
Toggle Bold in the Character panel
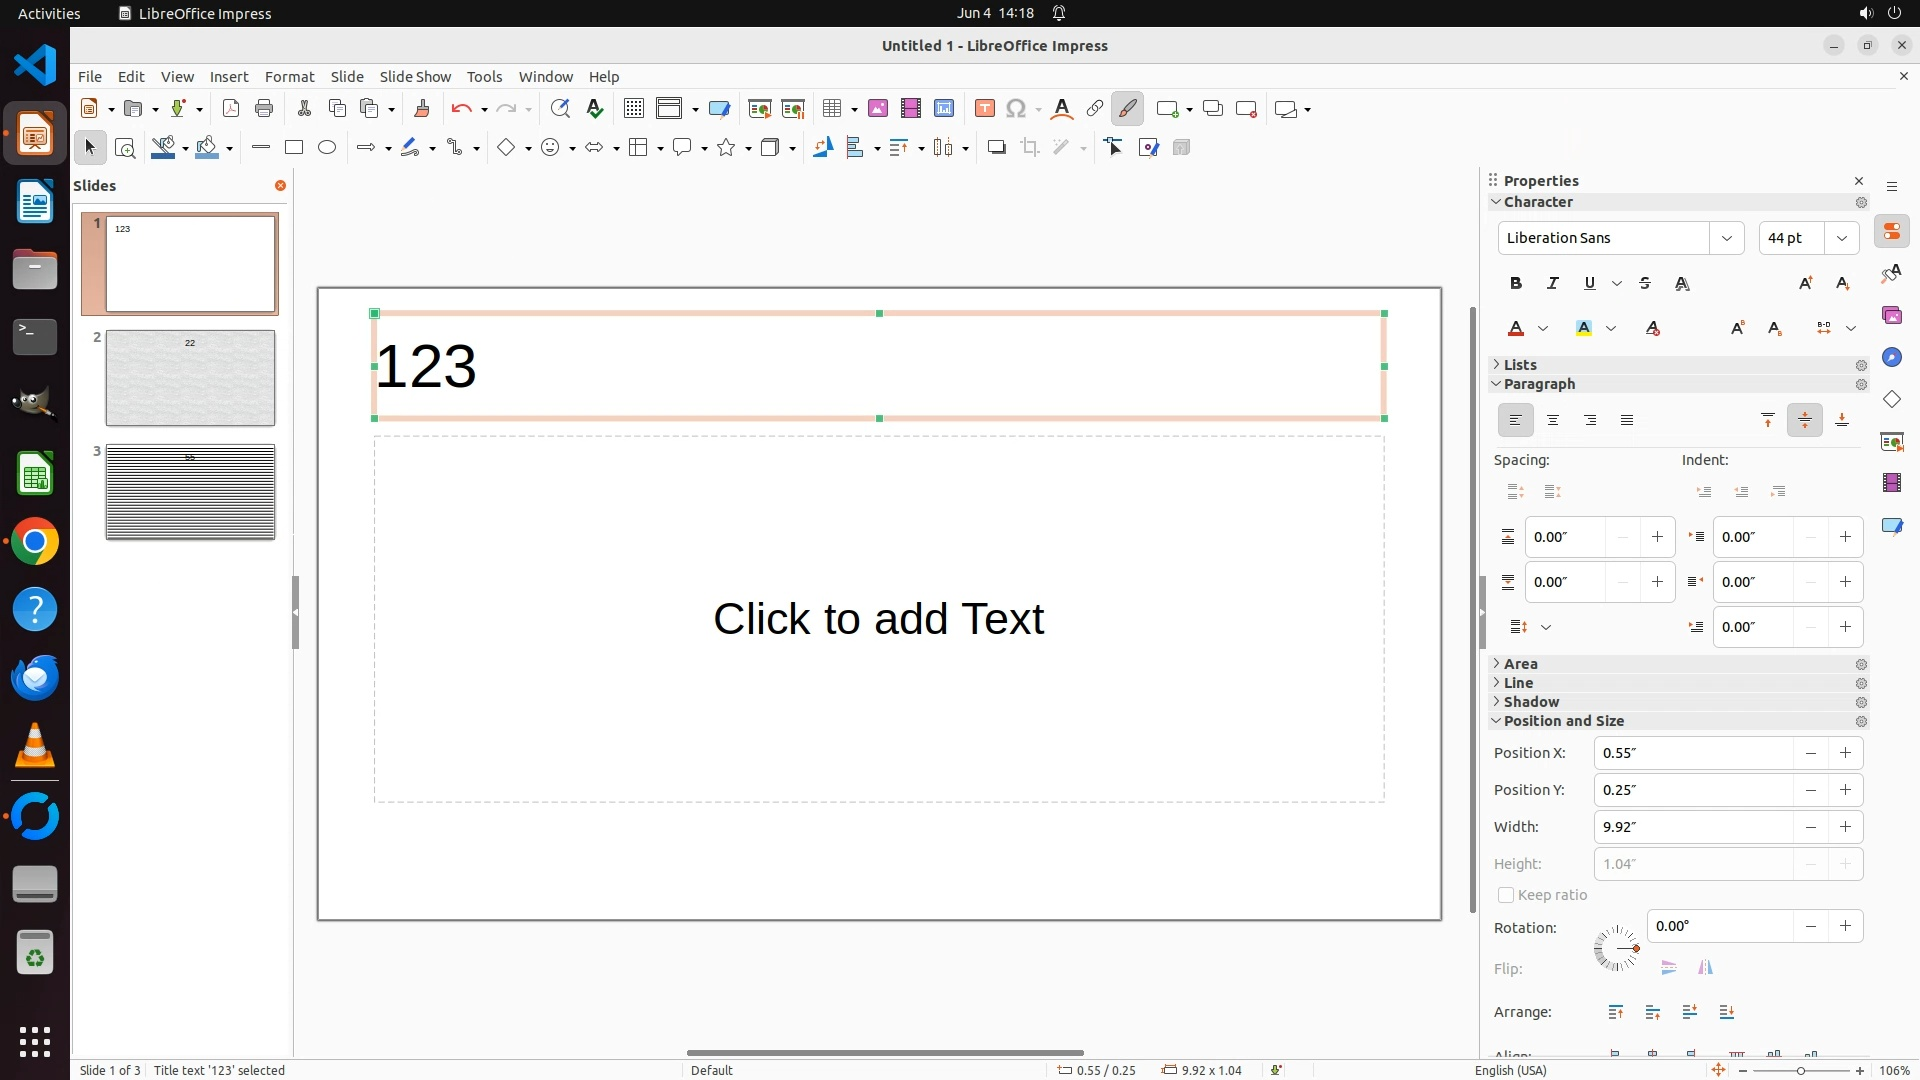tap(1516, 284)
